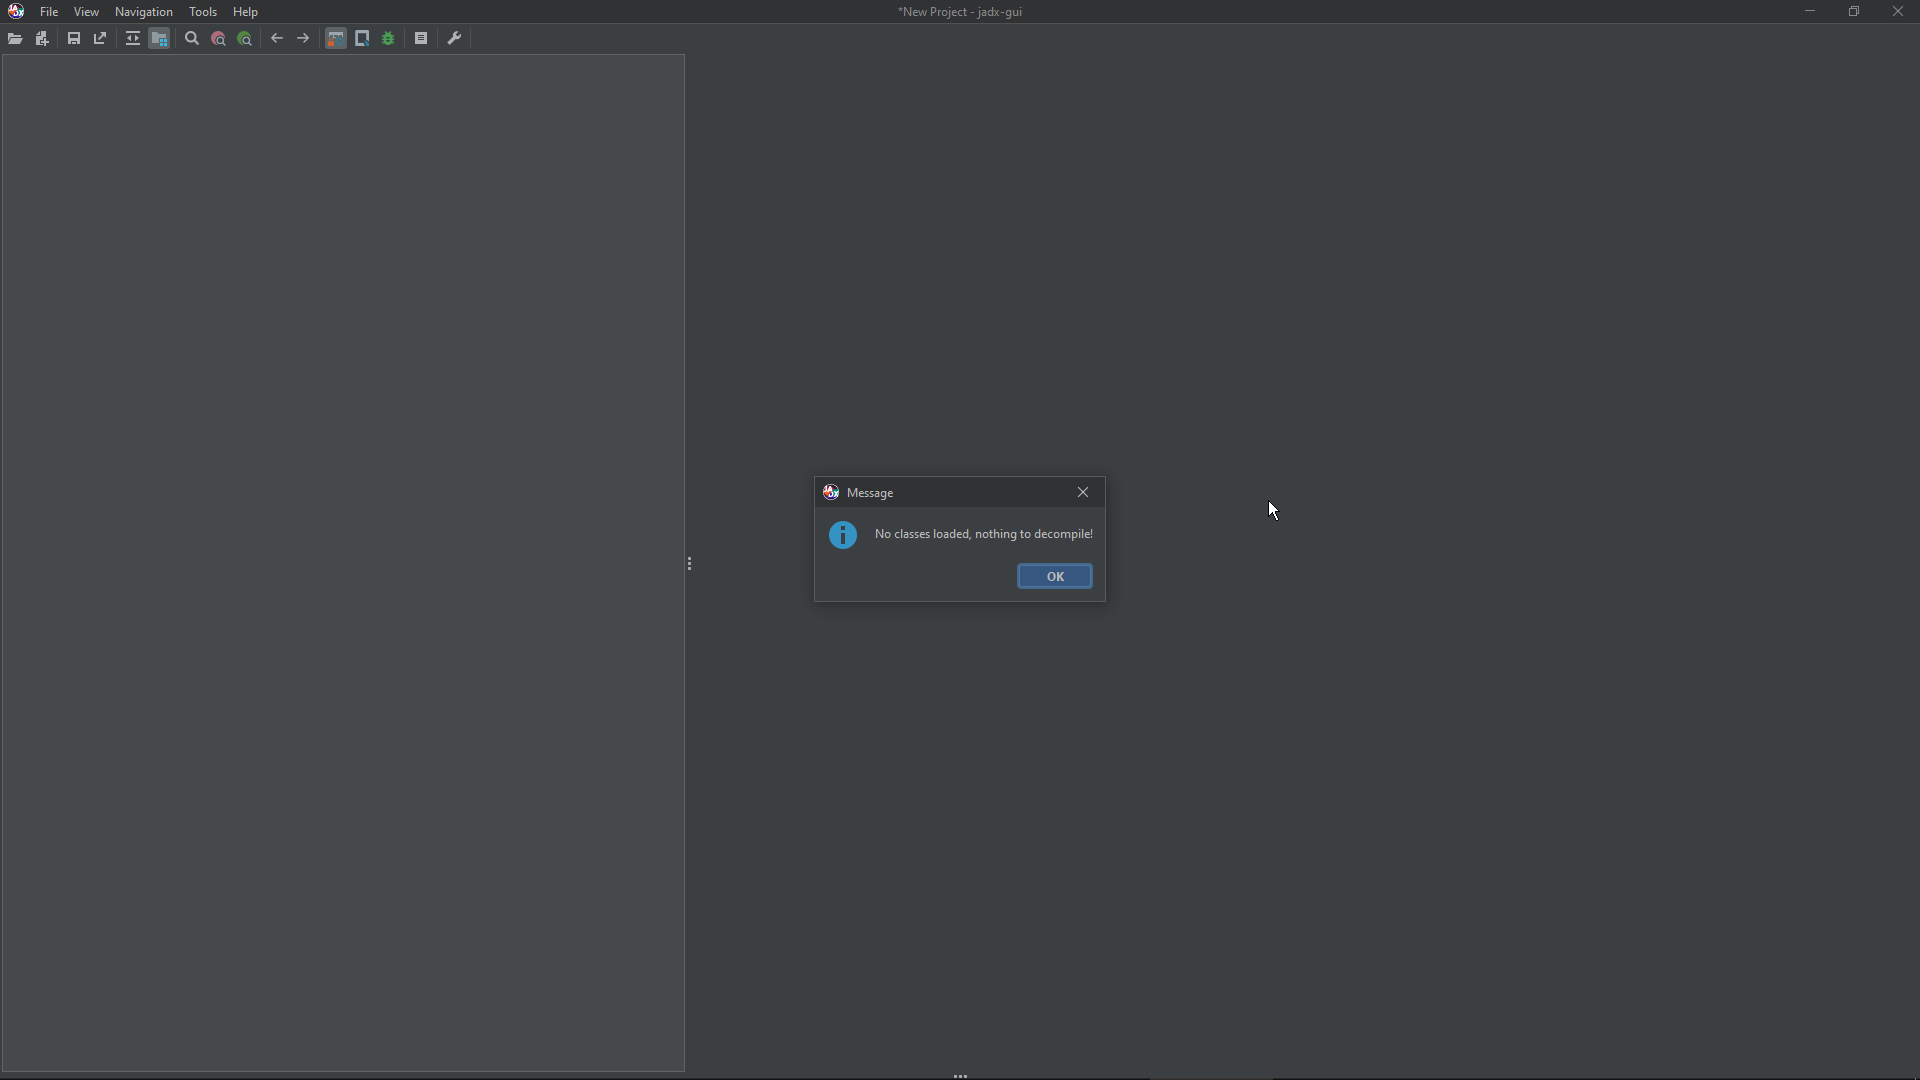1920x1080 pixels.
Task: Toggle the Flatten packages option
Action: 160,38
